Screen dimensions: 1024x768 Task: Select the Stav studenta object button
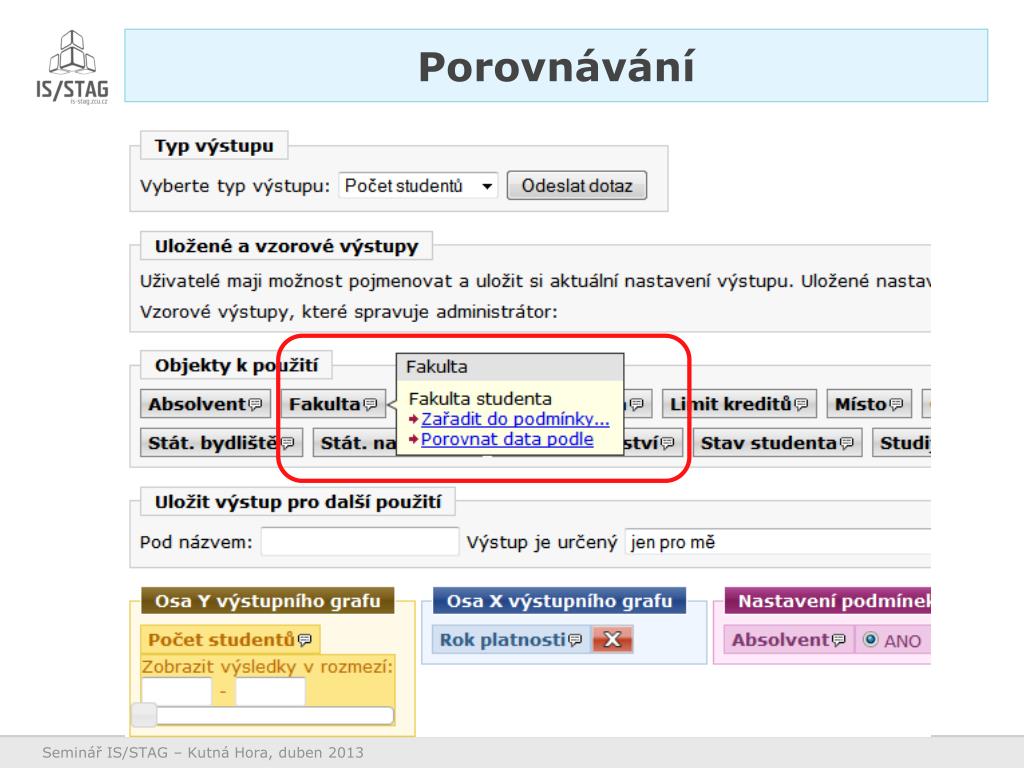click(x=778, y=443)
